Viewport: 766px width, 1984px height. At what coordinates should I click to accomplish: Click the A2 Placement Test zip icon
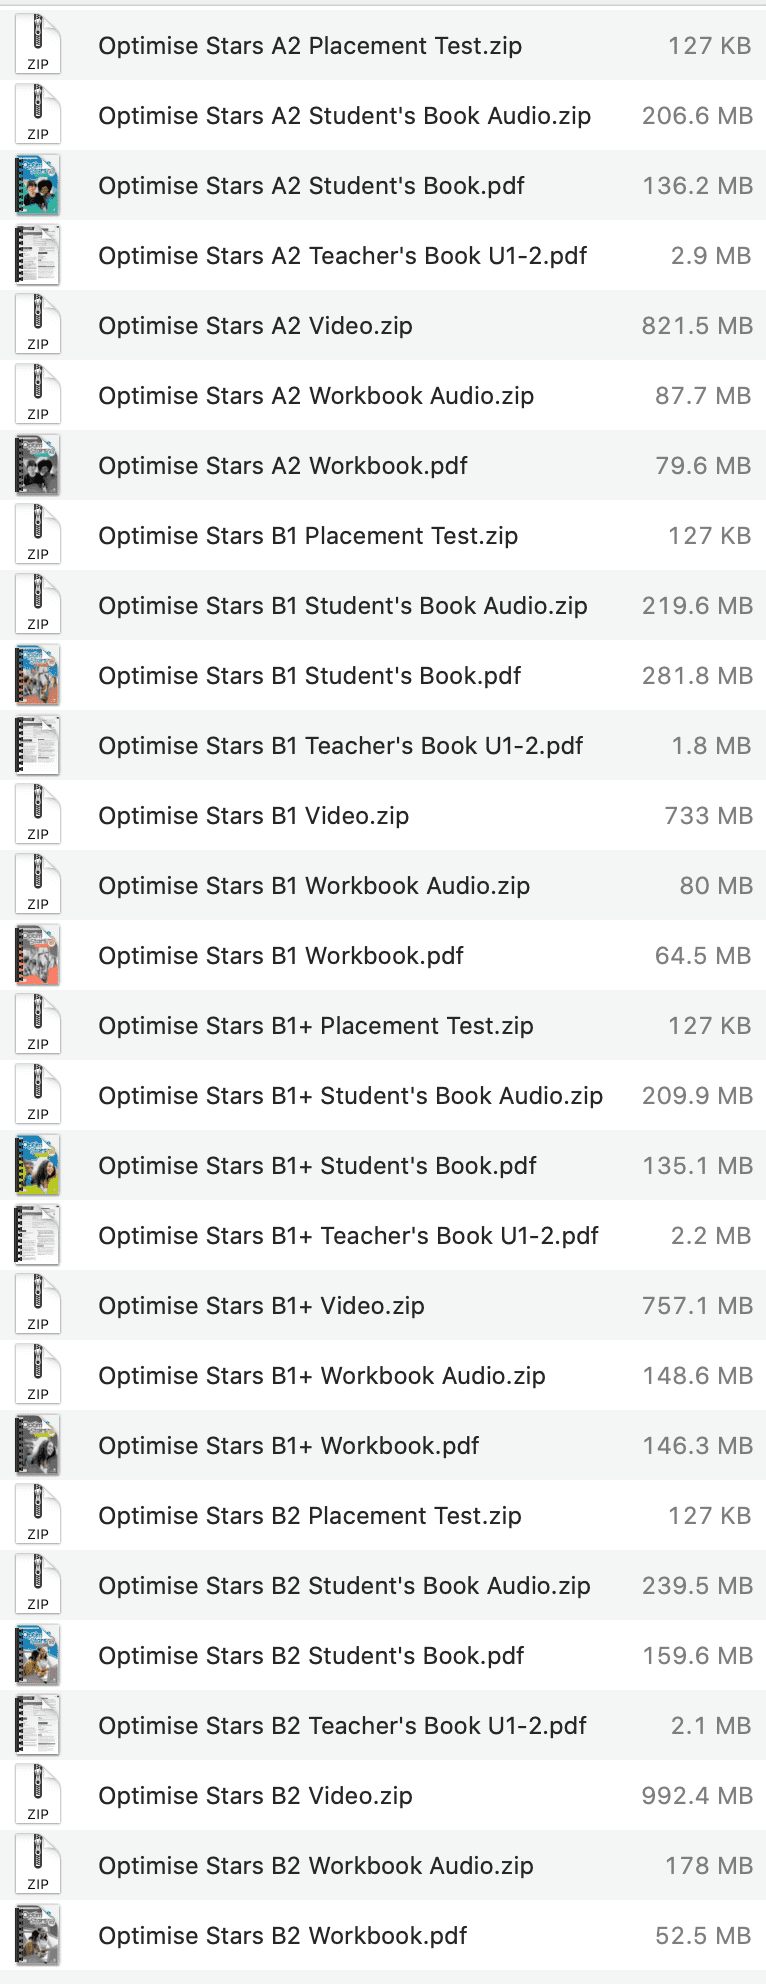coord(38,46)
